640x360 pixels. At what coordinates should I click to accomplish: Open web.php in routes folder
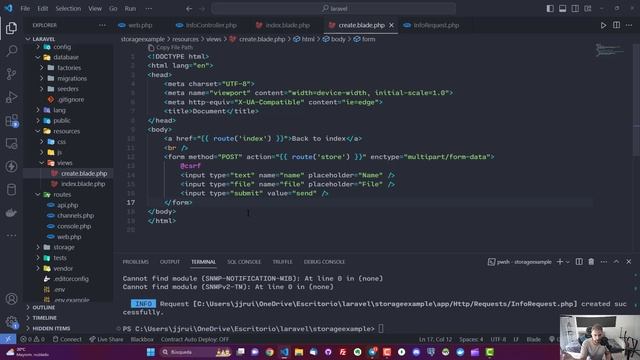coord(68,237)
